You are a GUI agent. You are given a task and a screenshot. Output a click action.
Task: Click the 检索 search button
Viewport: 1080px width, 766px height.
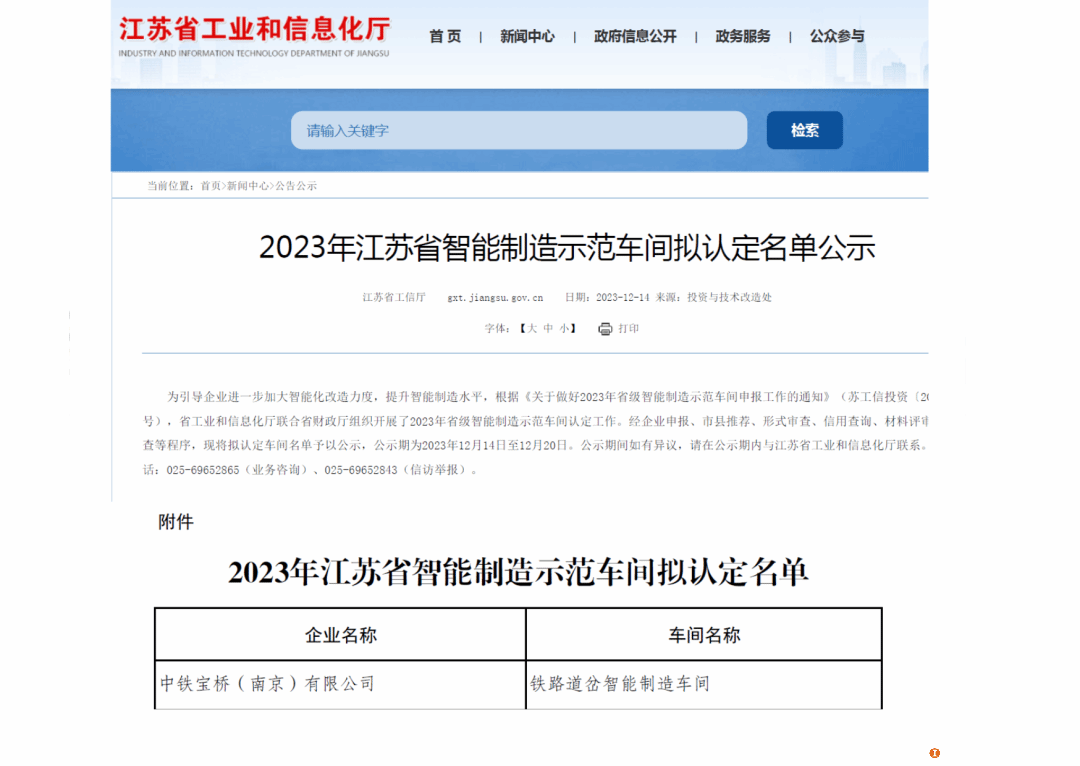click(804, 130)
